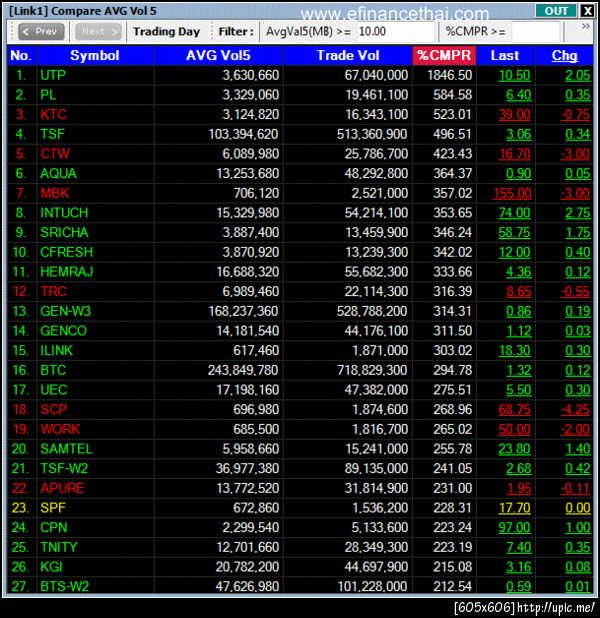Select the SAMTEL symbol

(x=66, y=449)
